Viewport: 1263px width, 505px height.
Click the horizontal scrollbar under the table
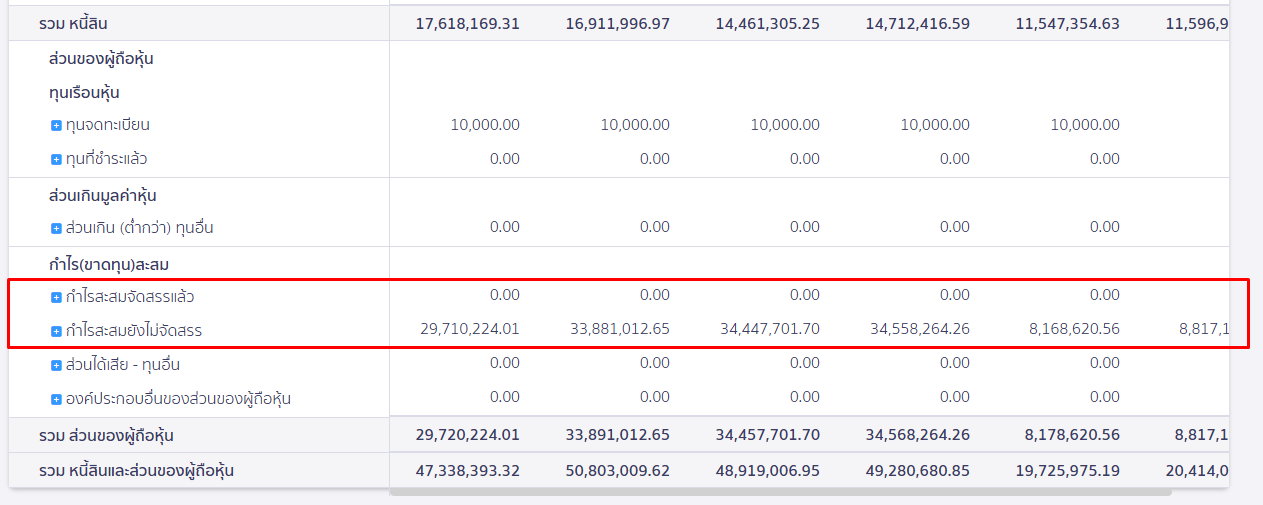point(780,492)
